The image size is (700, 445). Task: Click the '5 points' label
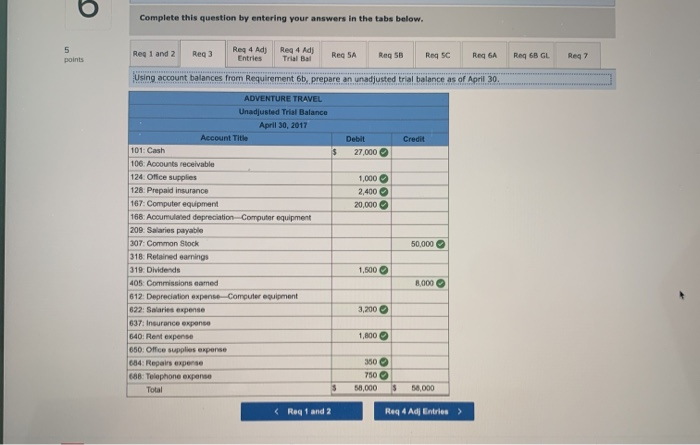click(74, 54)
